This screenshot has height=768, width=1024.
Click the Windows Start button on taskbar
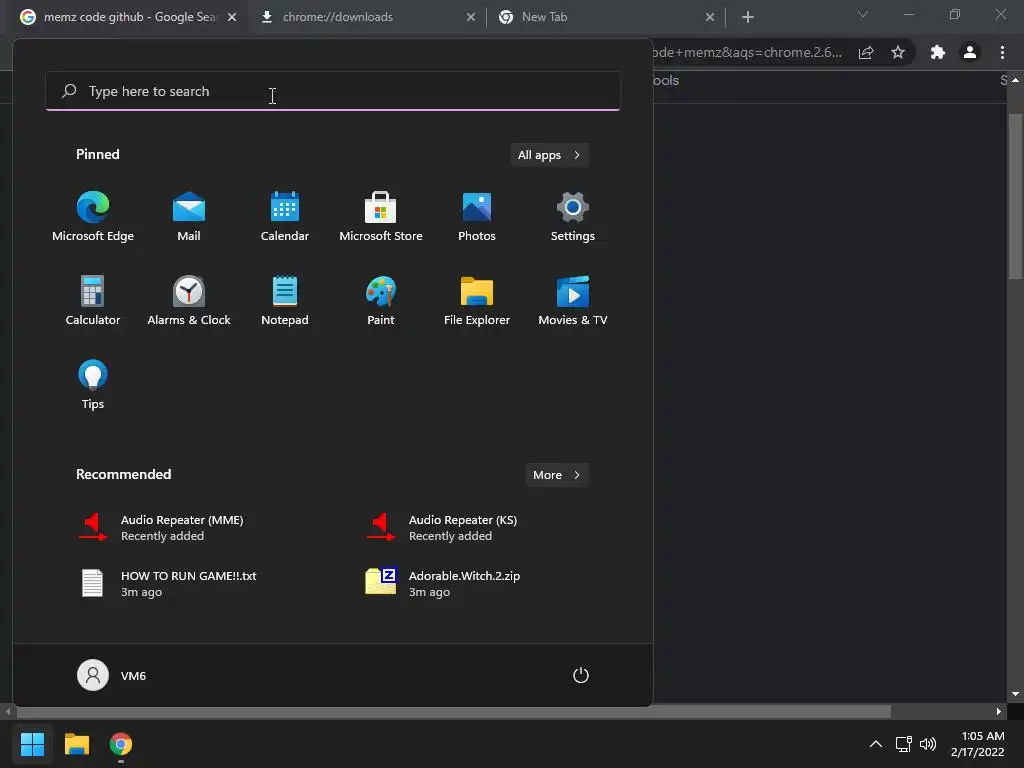coord(32,744)
